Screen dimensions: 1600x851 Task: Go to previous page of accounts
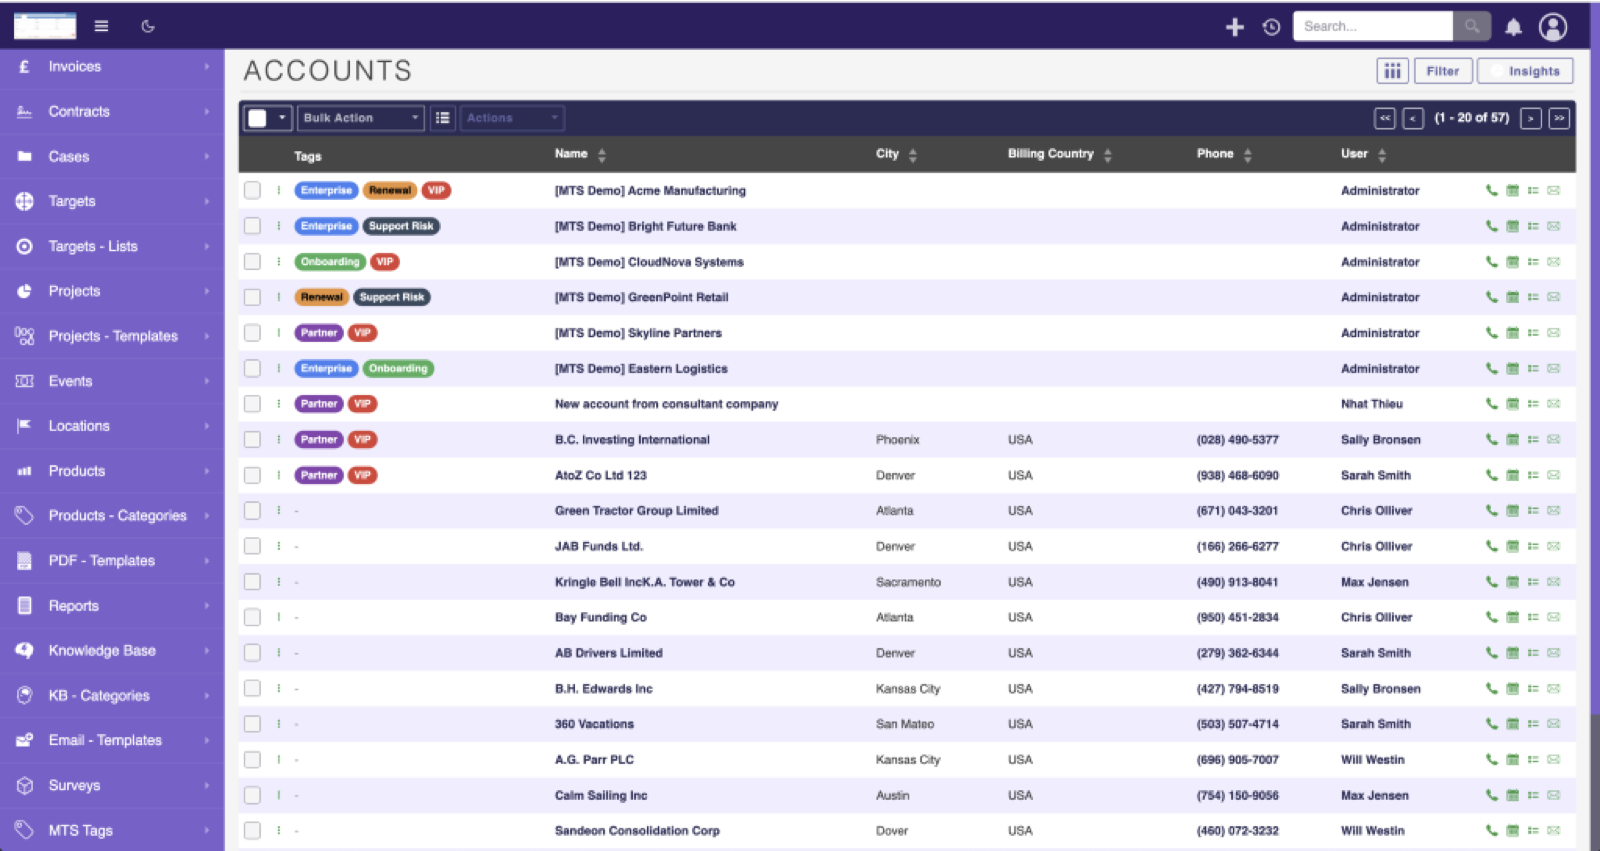[x=1412, y=118]
